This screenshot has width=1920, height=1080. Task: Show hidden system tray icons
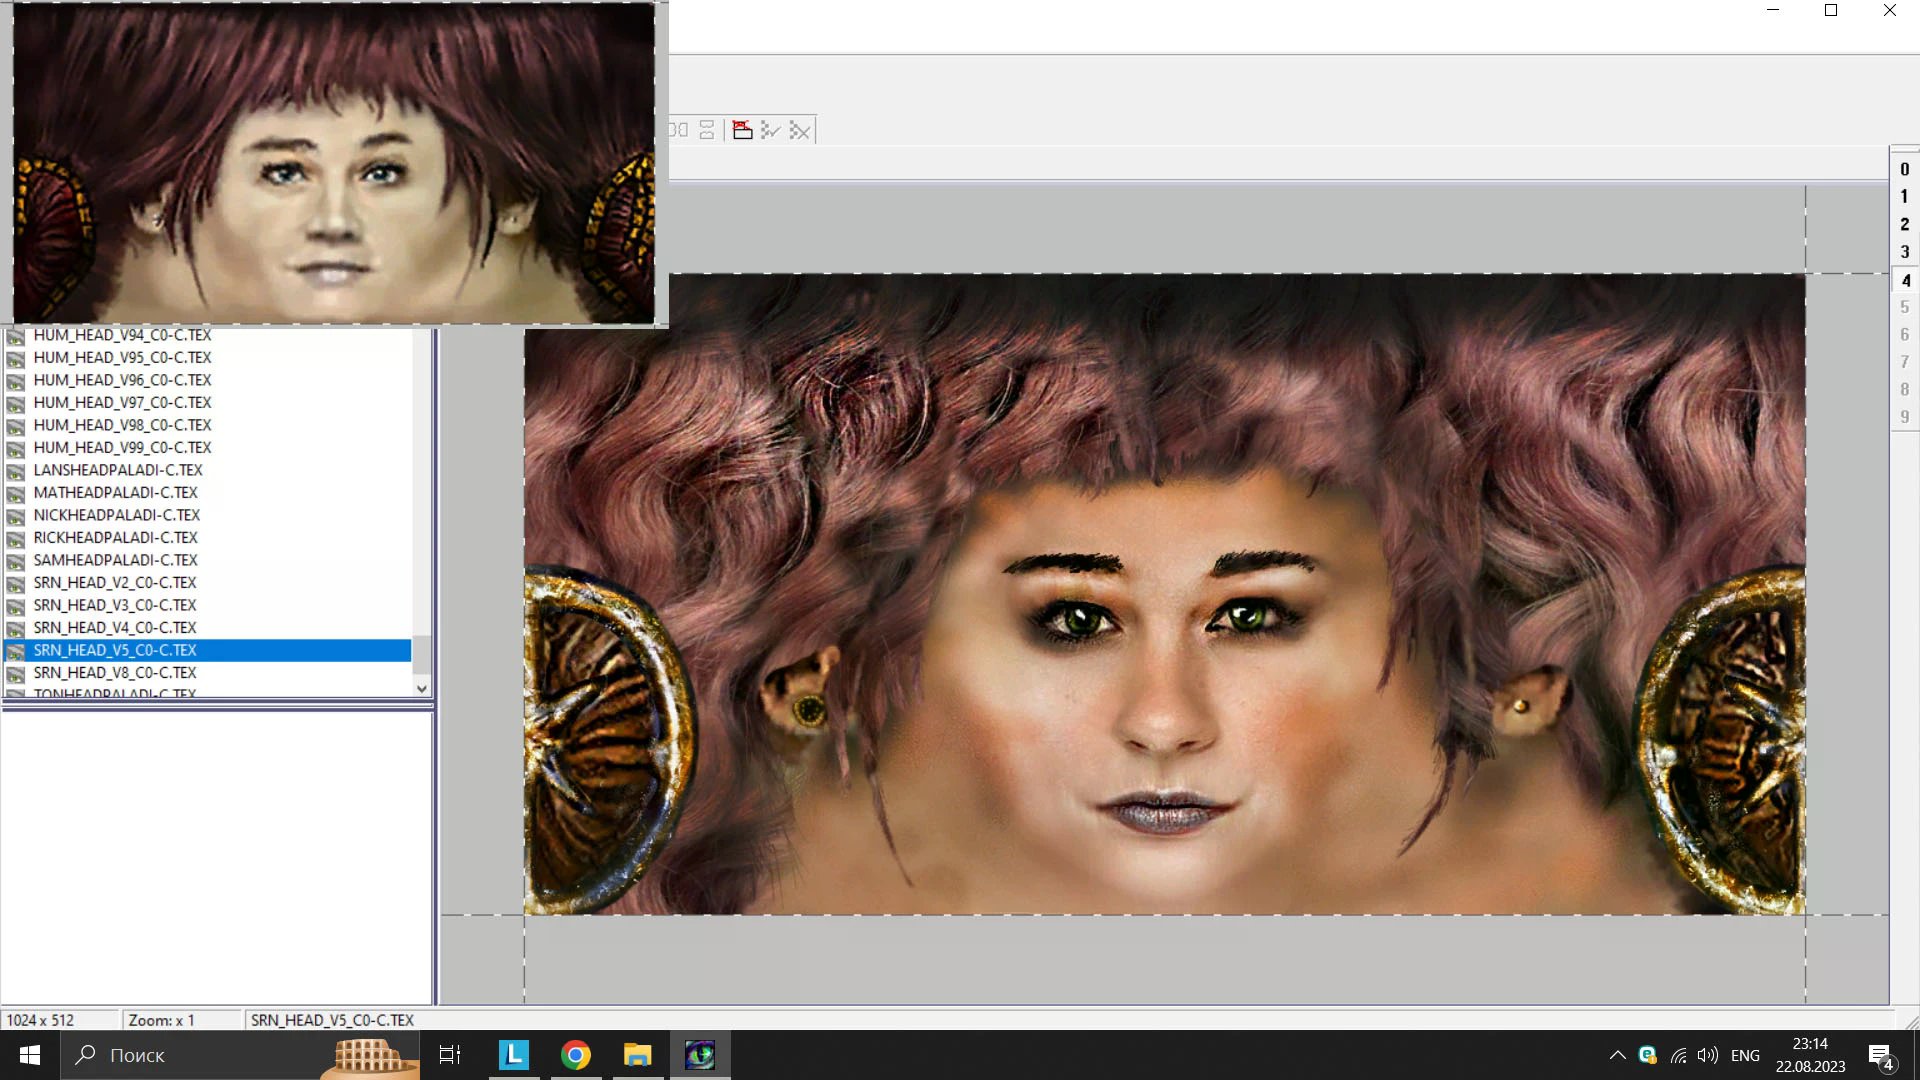click(x=1617, y=1055)
